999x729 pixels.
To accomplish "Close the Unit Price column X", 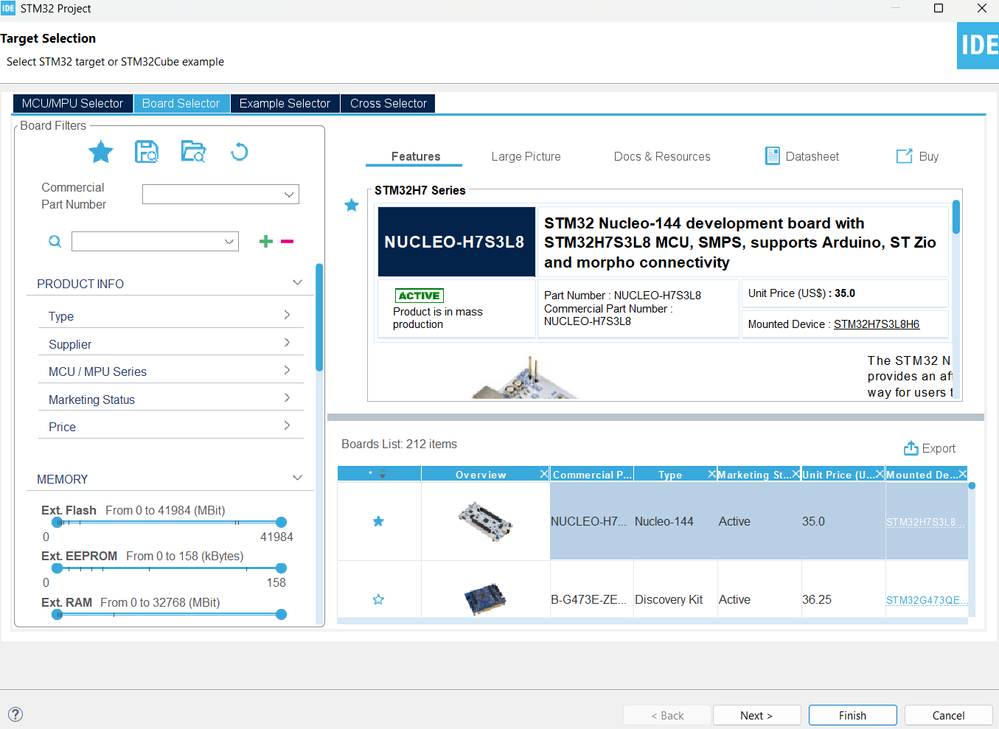I will 879,474.
